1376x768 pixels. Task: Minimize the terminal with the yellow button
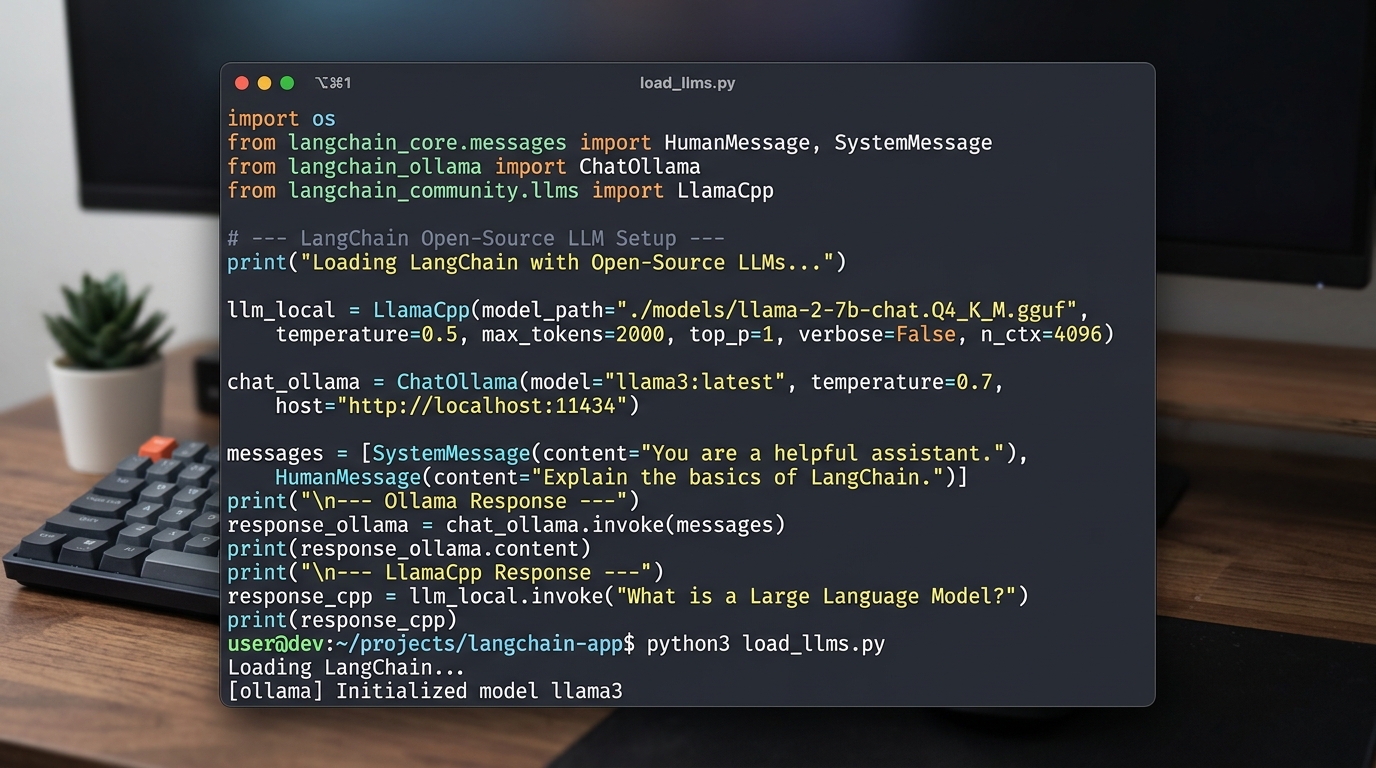click(x=264, y=83)
